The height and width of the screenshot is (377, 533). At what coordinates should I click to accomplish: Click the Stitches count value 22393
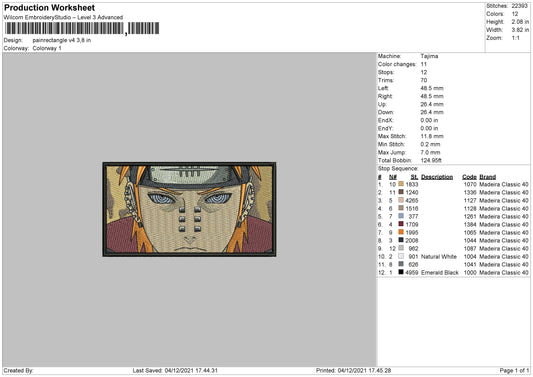tap(519, 6)
